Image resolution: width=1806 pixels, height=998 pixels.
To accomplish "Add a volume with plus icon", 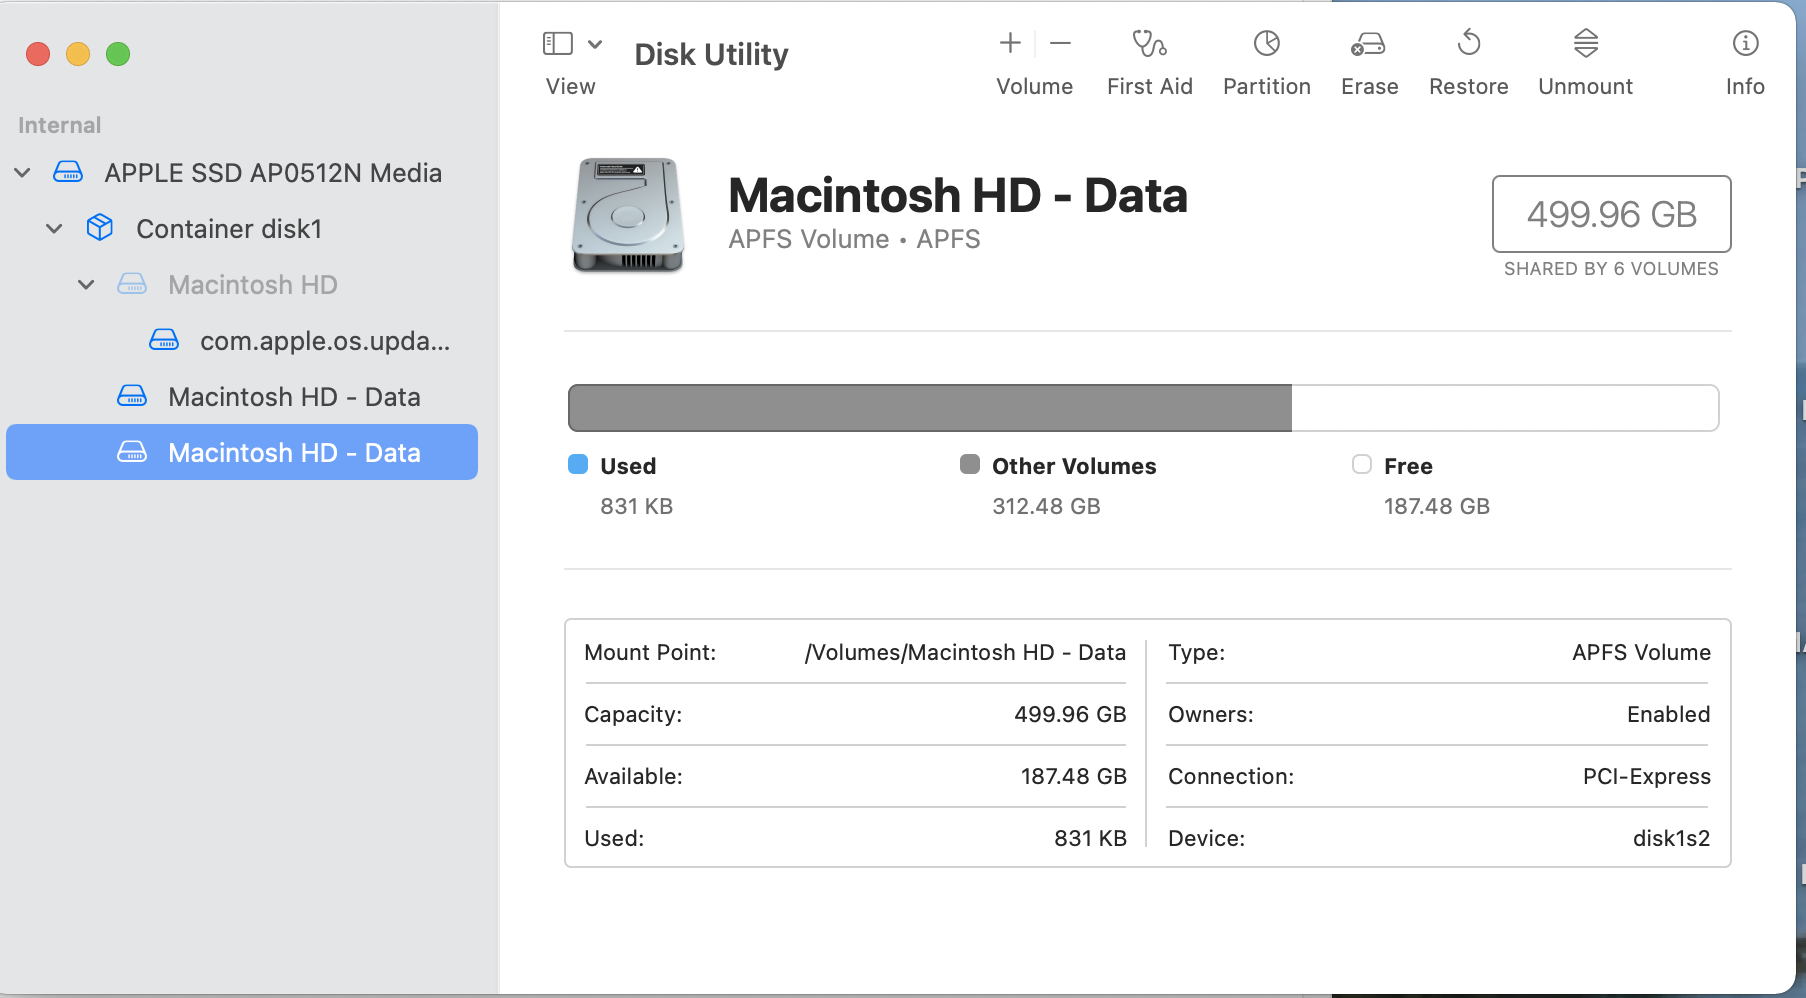I will point(1010,43).
